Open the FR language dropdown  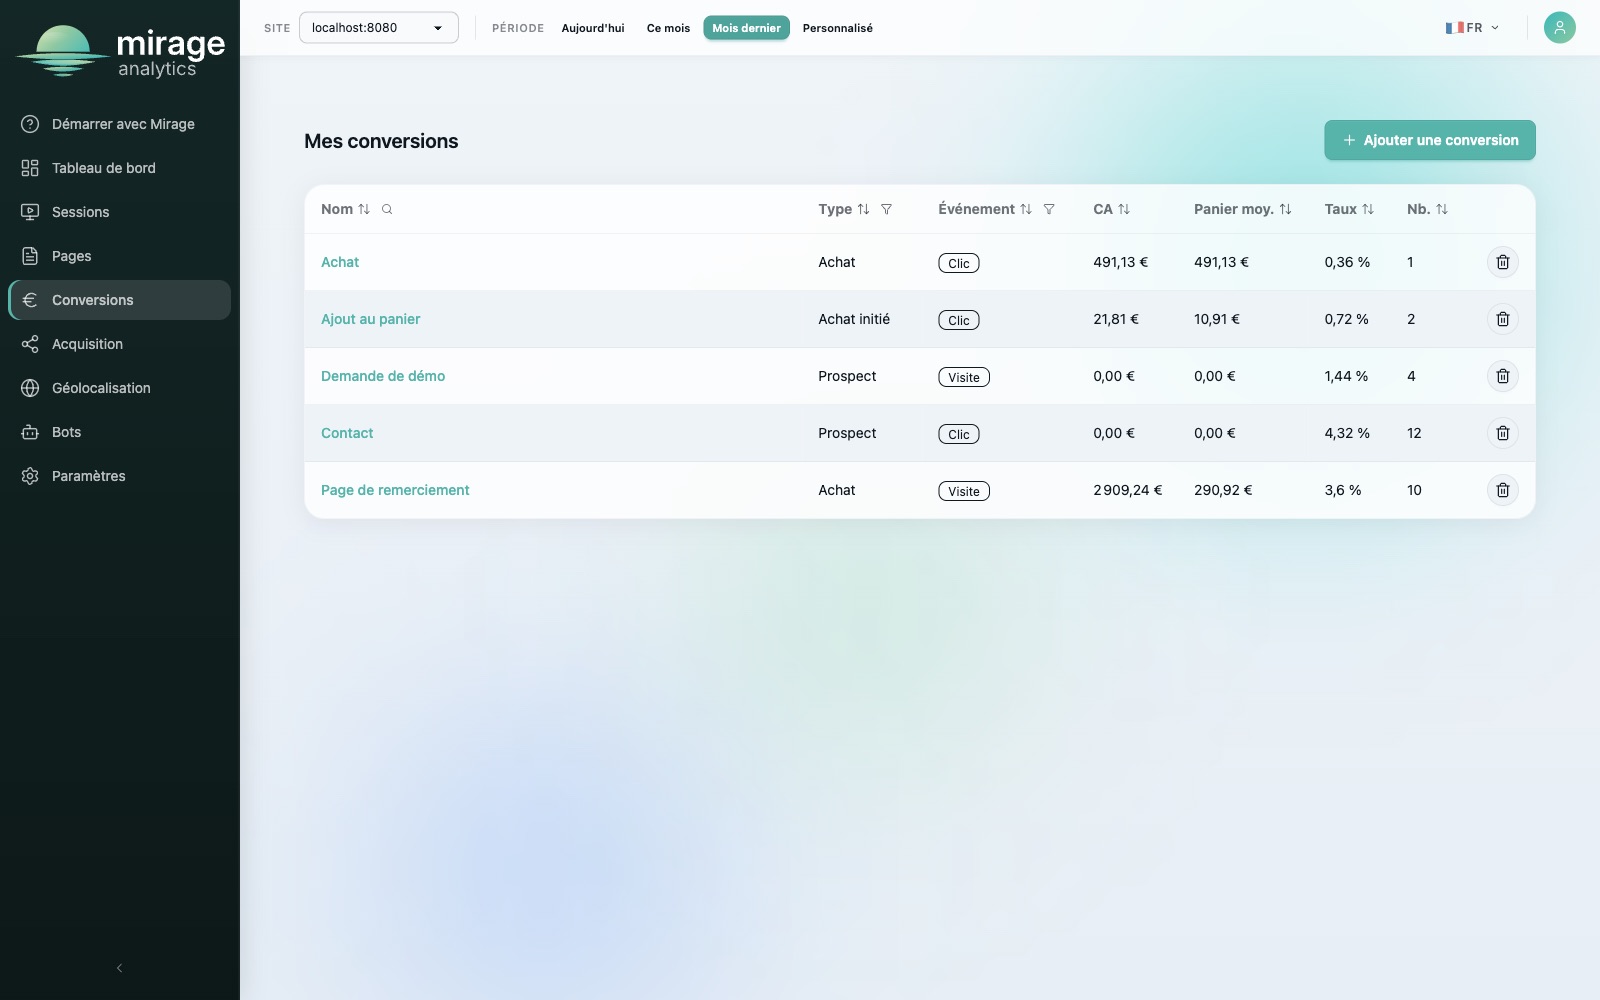(1472, 28)
